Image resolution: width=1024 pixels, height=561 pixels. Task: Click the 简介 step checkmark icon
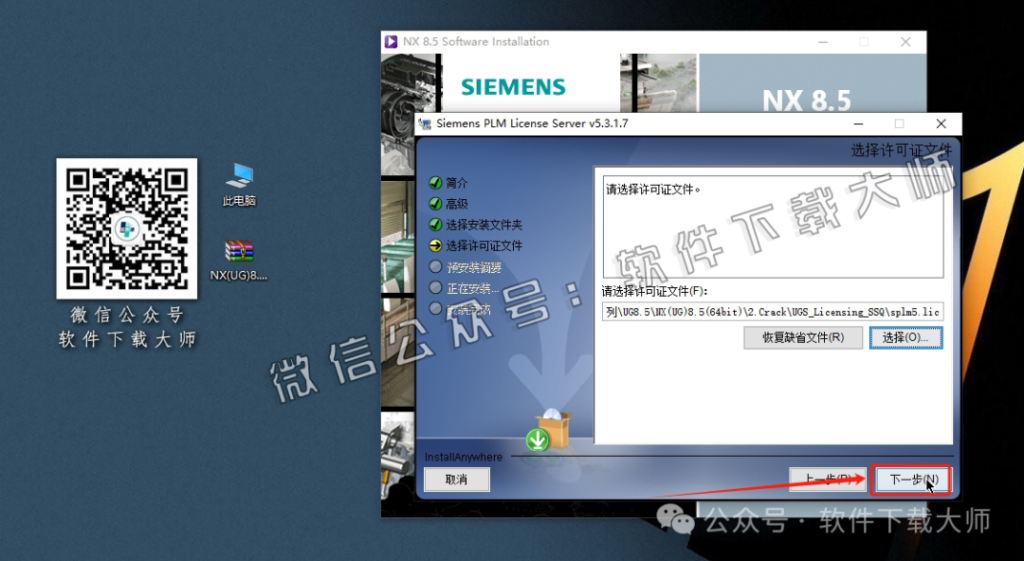(436, 183)
